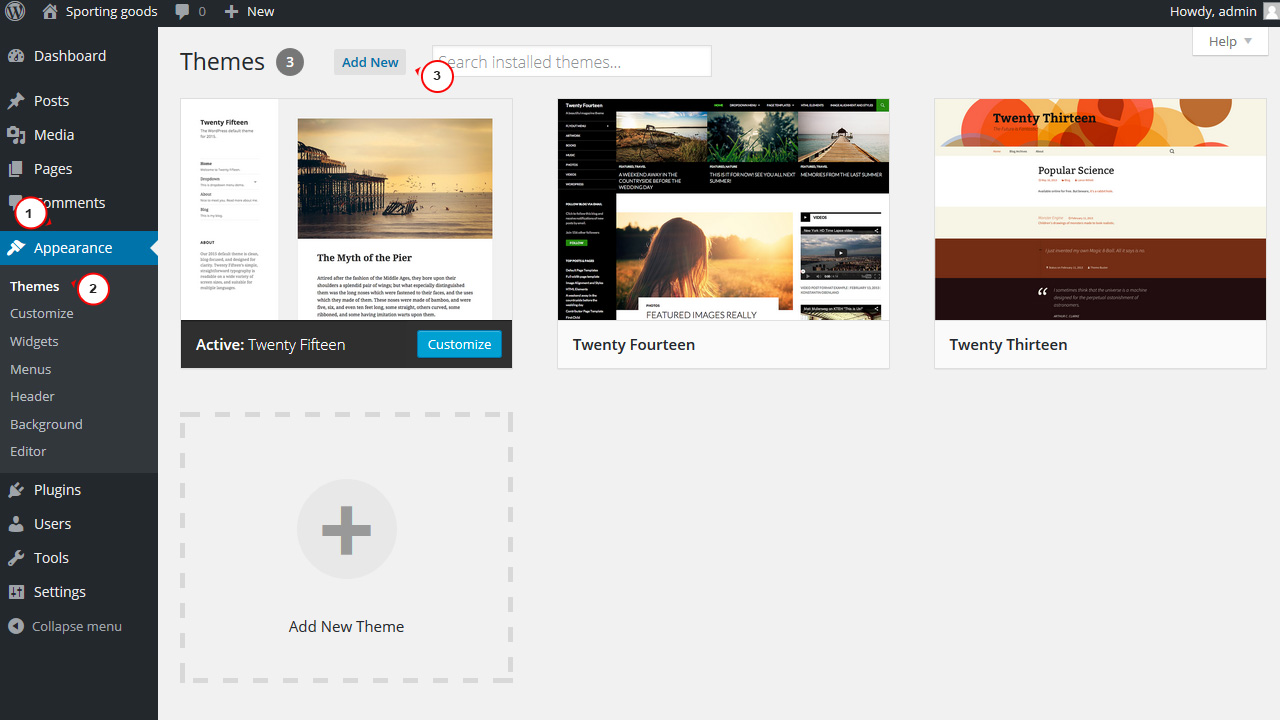Open the Widgets submenu item
The height and width of the screenshot is (720, 1280).
[x=34, y=341]
